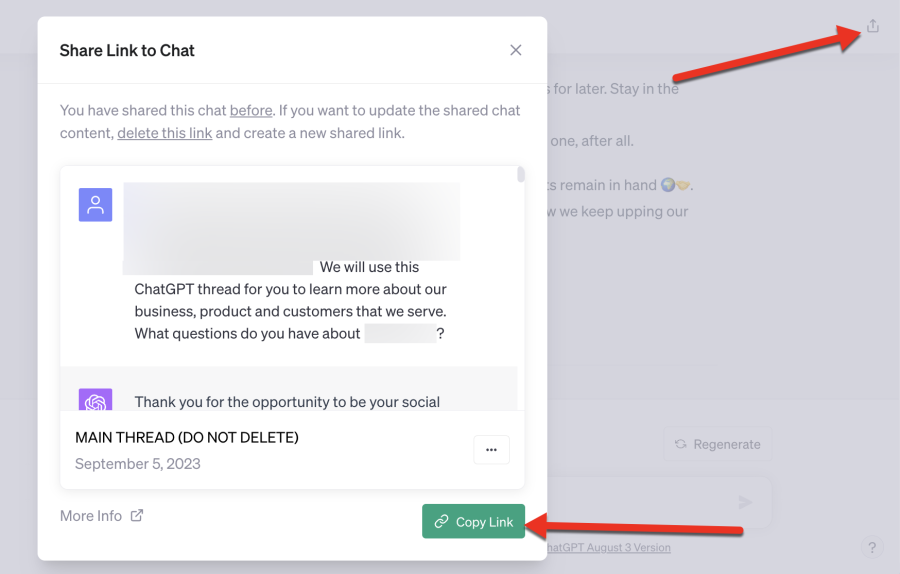Open the three-dot options menu
This screenshot has width=900, height=574.
click(x=491, y=450)
